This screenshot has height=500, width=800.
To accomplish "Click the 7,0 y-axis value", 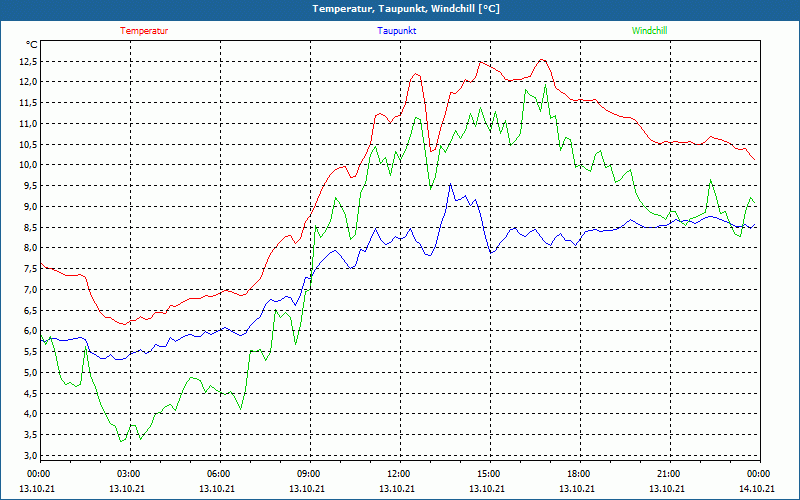I will point(31,289).
